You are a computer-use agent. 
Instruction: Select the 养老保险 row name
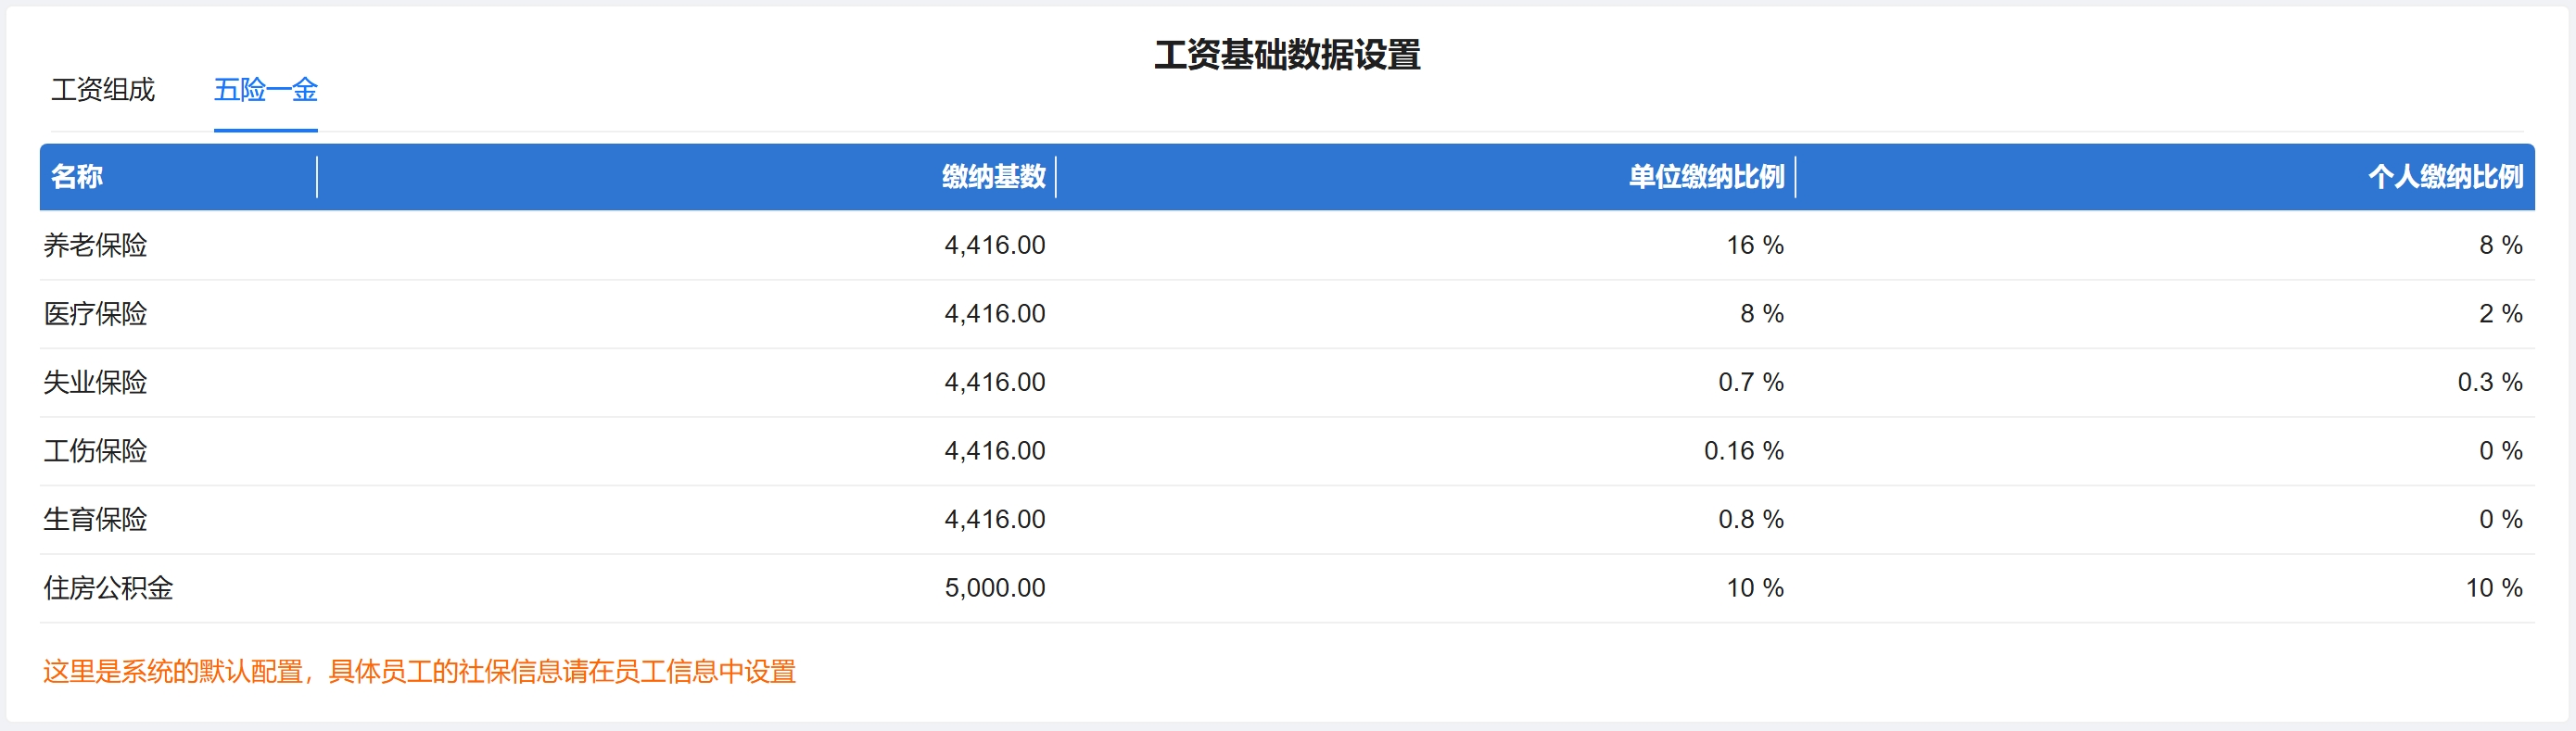96,245
